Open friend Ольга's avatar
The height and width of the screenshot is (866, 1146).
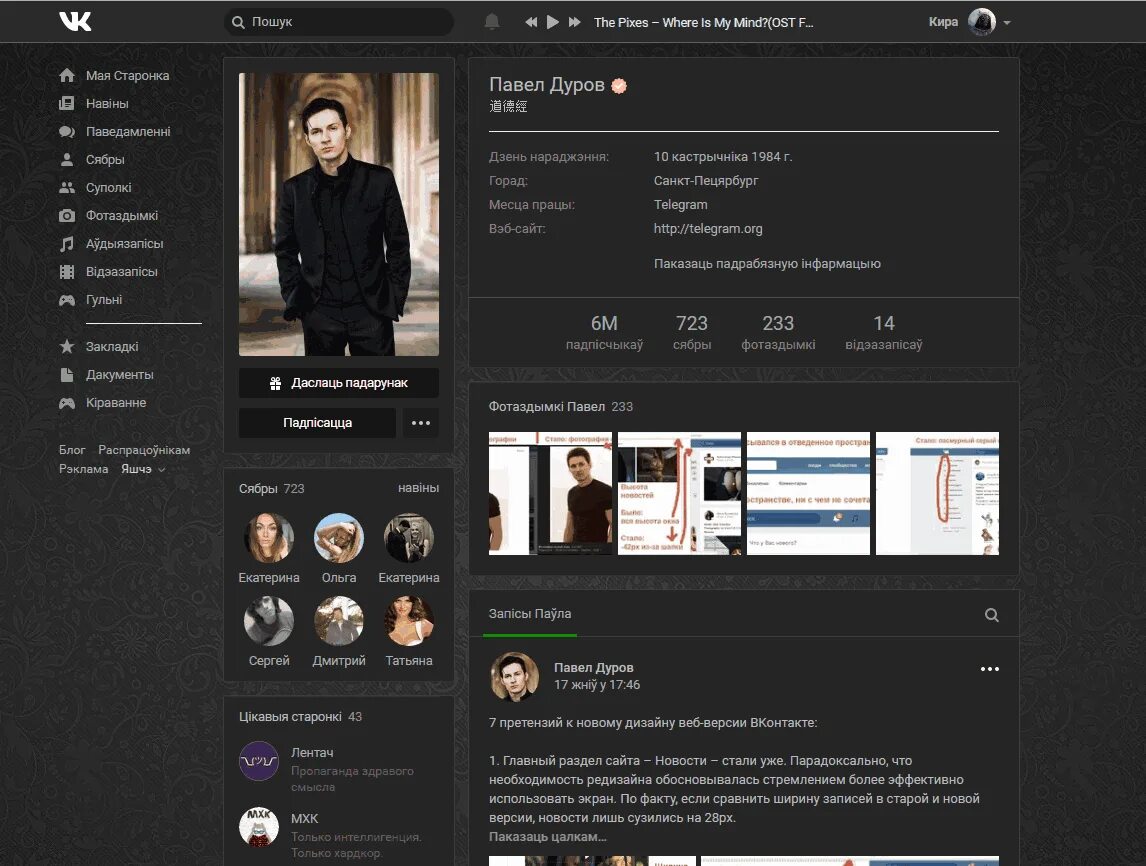(338, 538)
